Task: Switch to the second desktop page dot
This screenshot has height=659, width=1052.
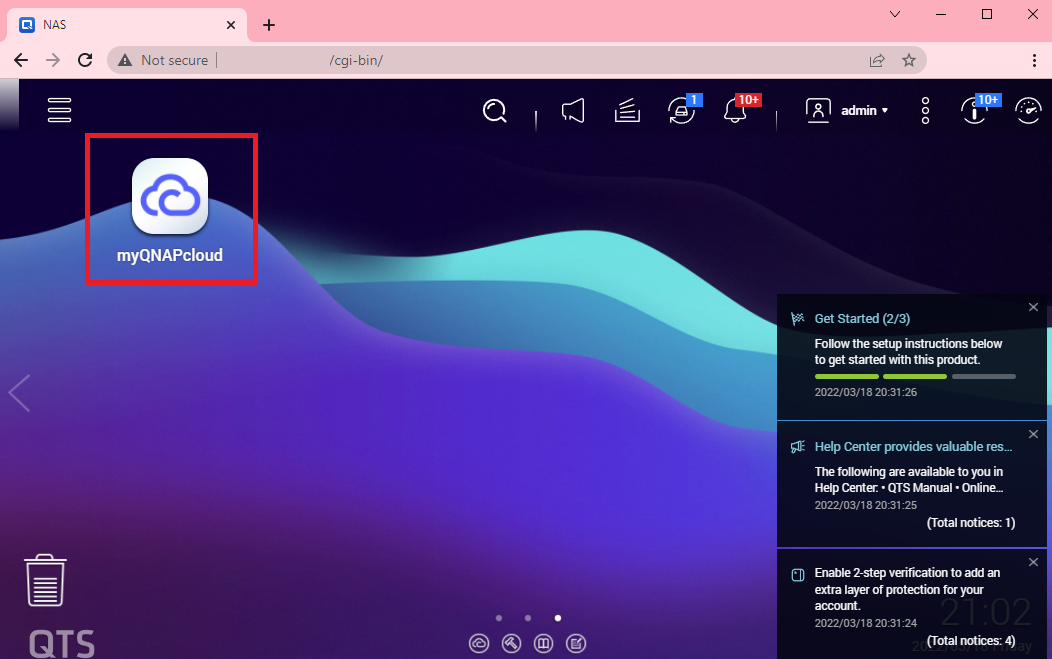Action: point(528,618)
